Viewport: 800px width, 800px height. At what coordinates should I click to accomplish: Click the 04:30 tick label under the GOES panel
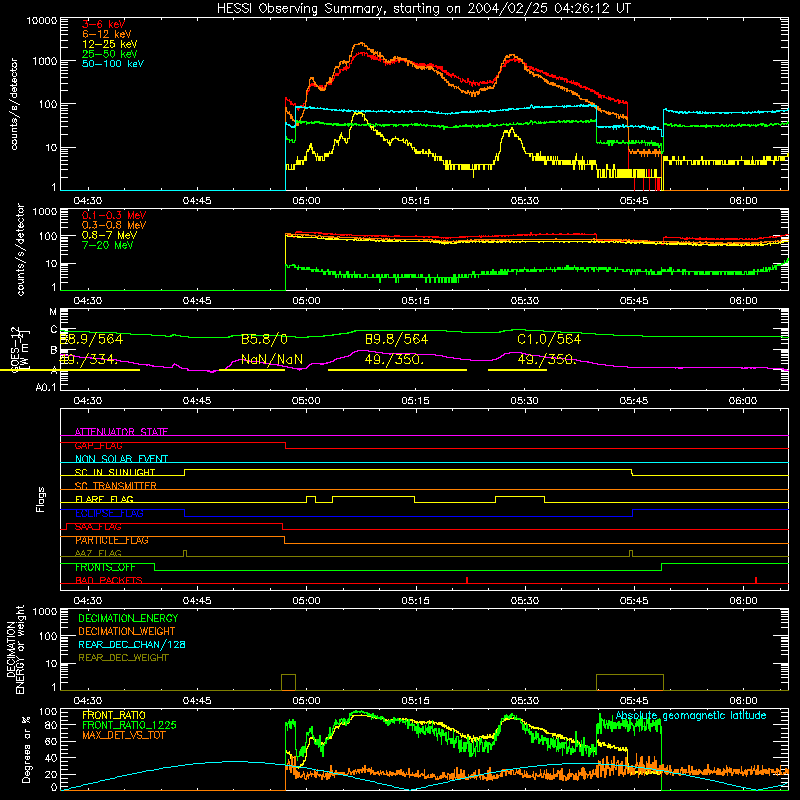tap(88, 401)
